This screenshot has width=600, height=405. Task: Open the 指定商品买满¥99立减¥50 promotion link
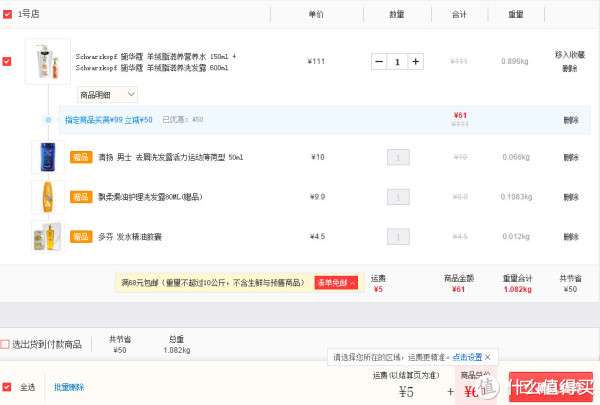click(x=109, y=120)
